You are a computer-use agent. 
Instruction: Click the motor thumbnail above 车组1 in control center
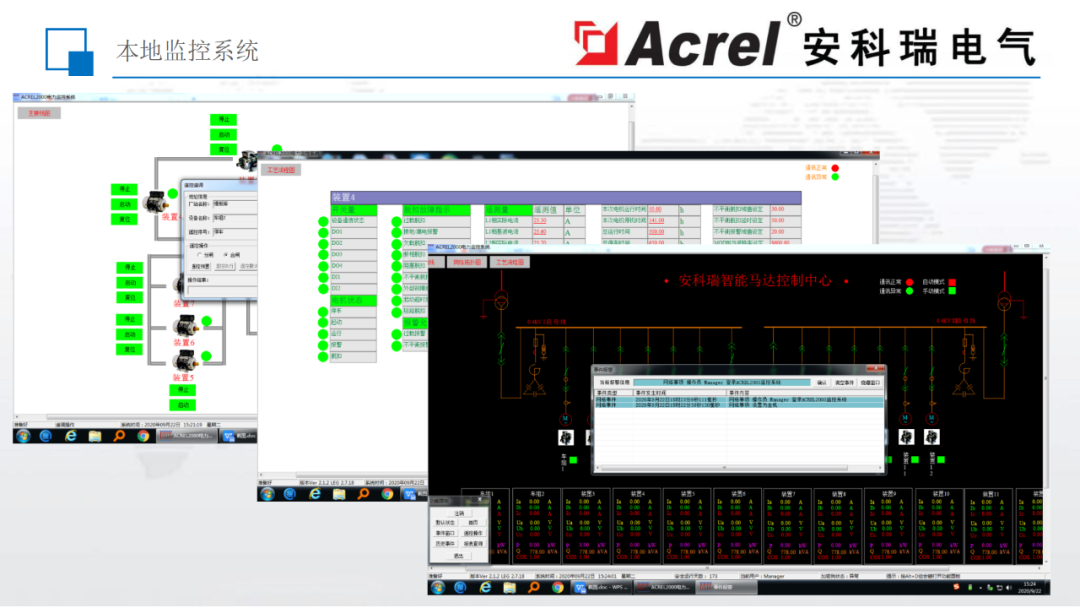565,437
